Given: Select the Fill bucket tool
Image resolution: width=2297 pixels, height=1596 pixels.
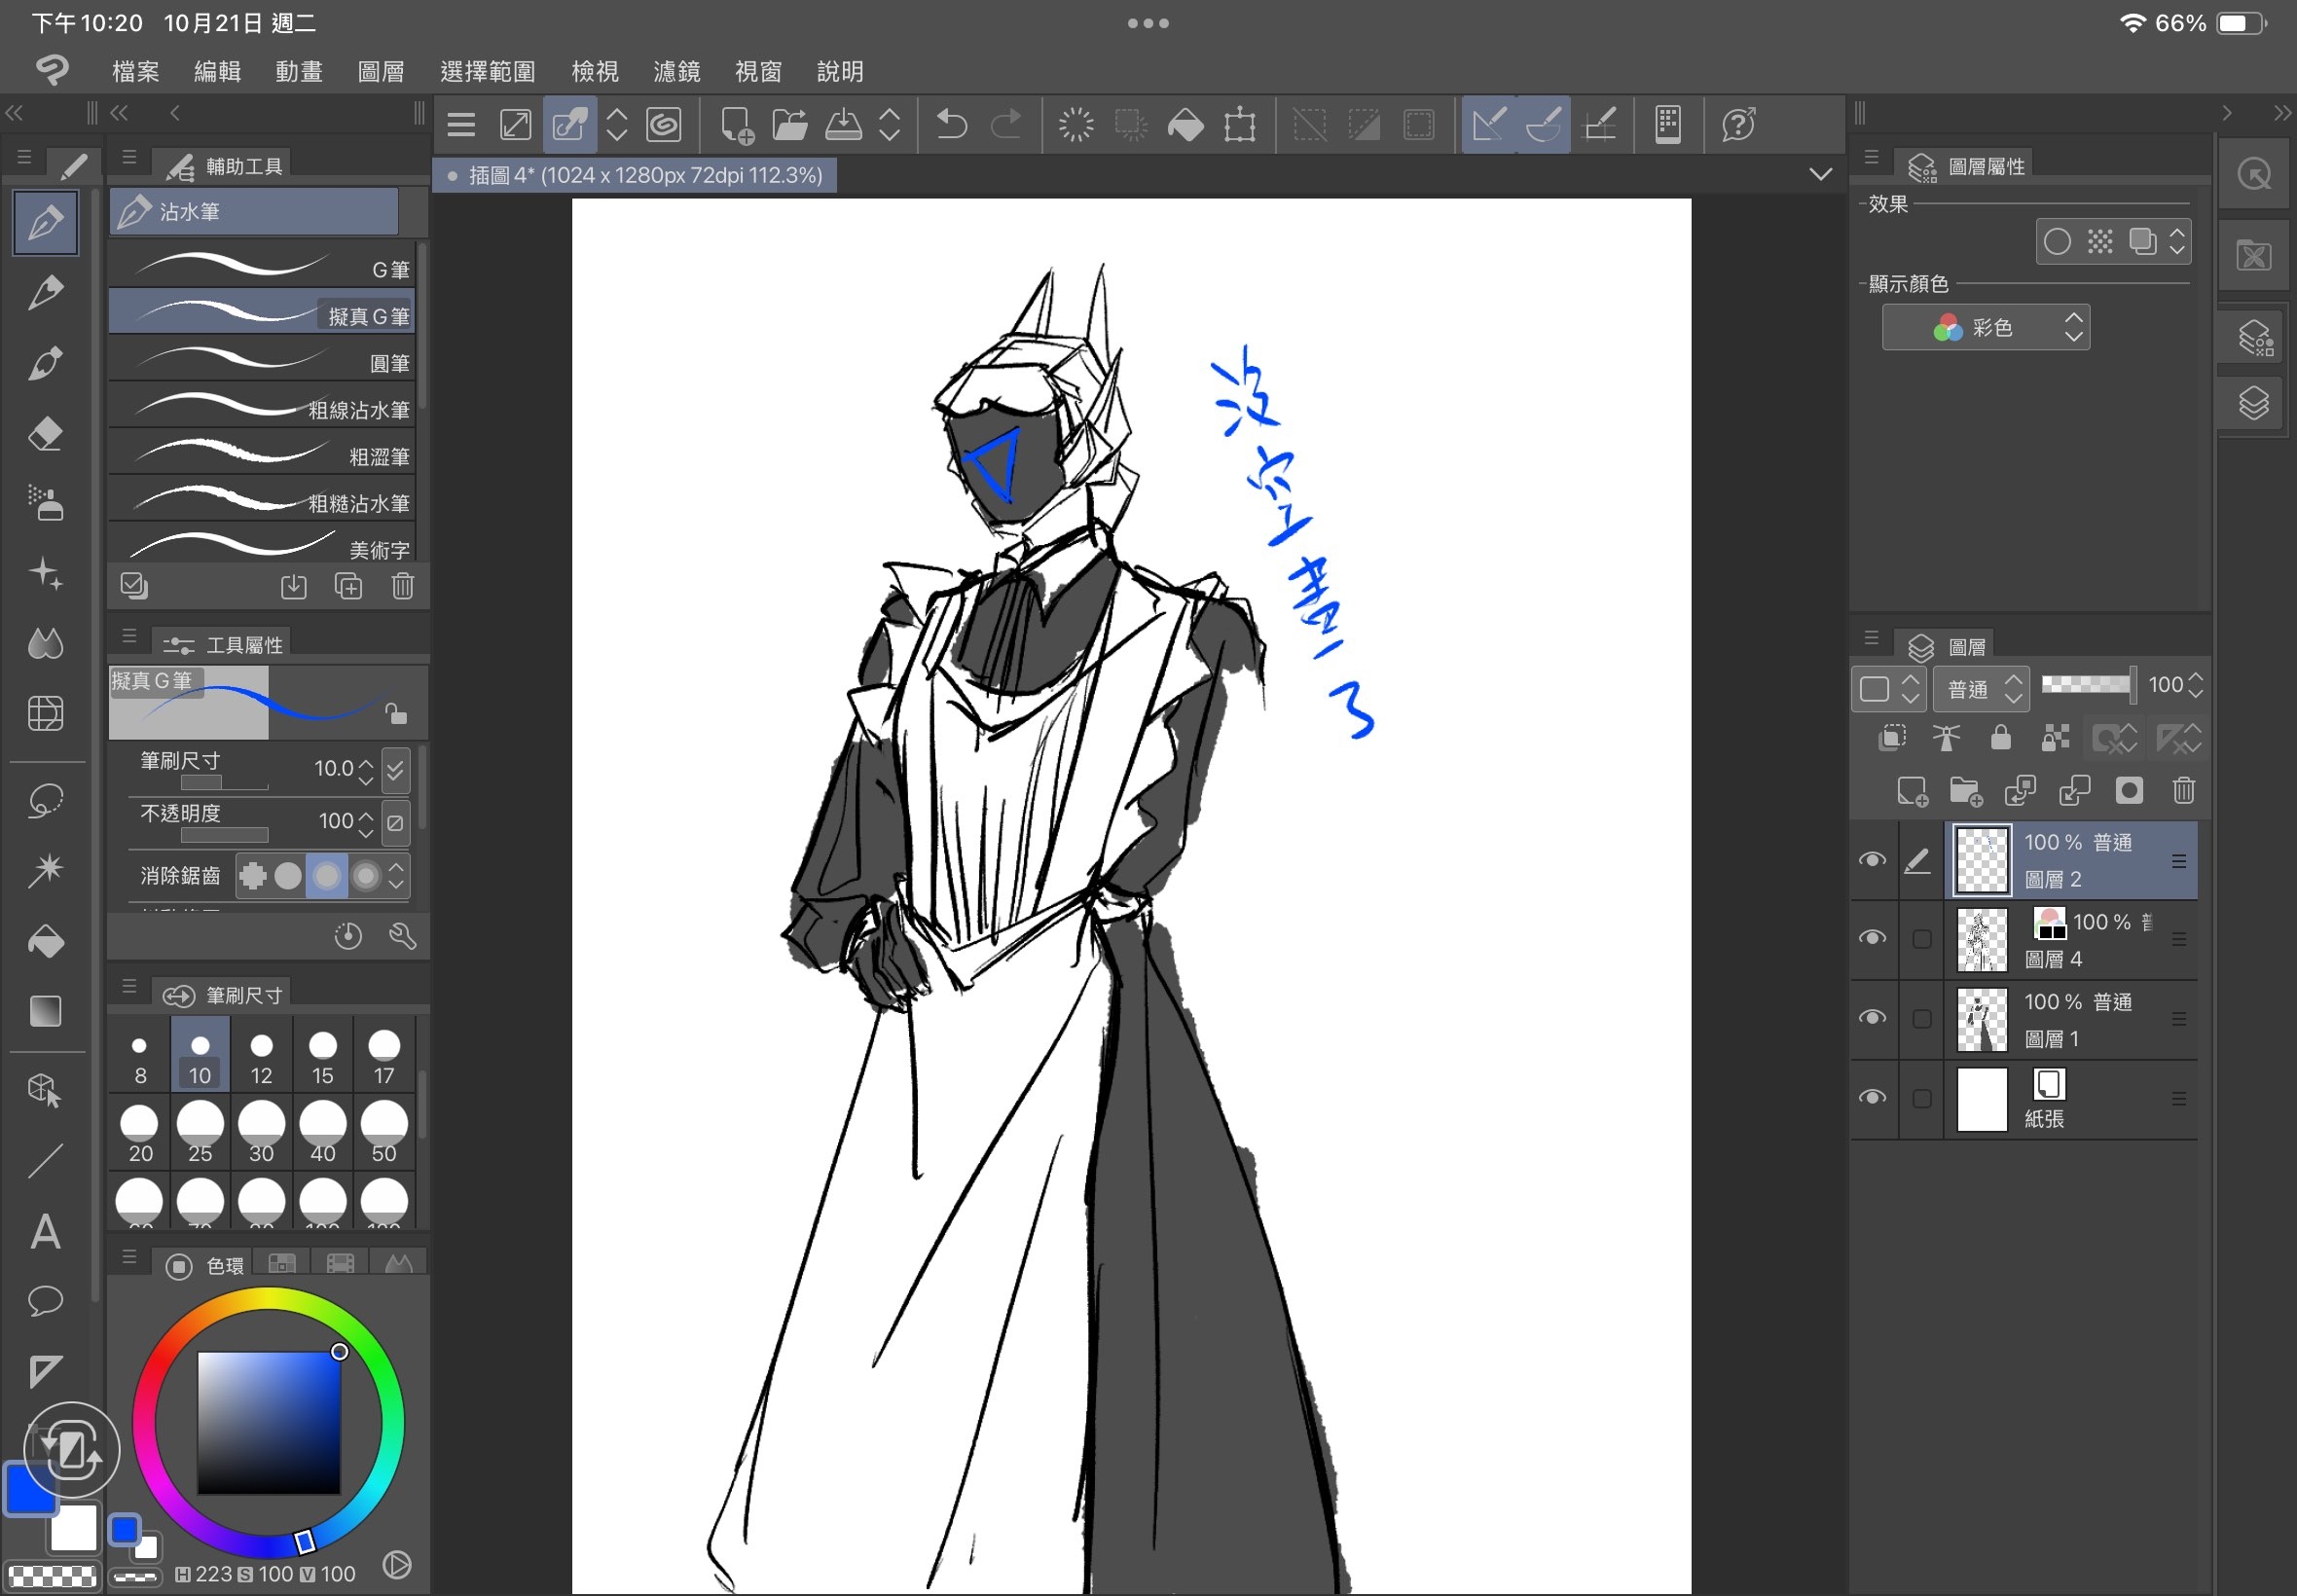Looking at the screenshot, I should pyautogui.click(x=46, y=941).
